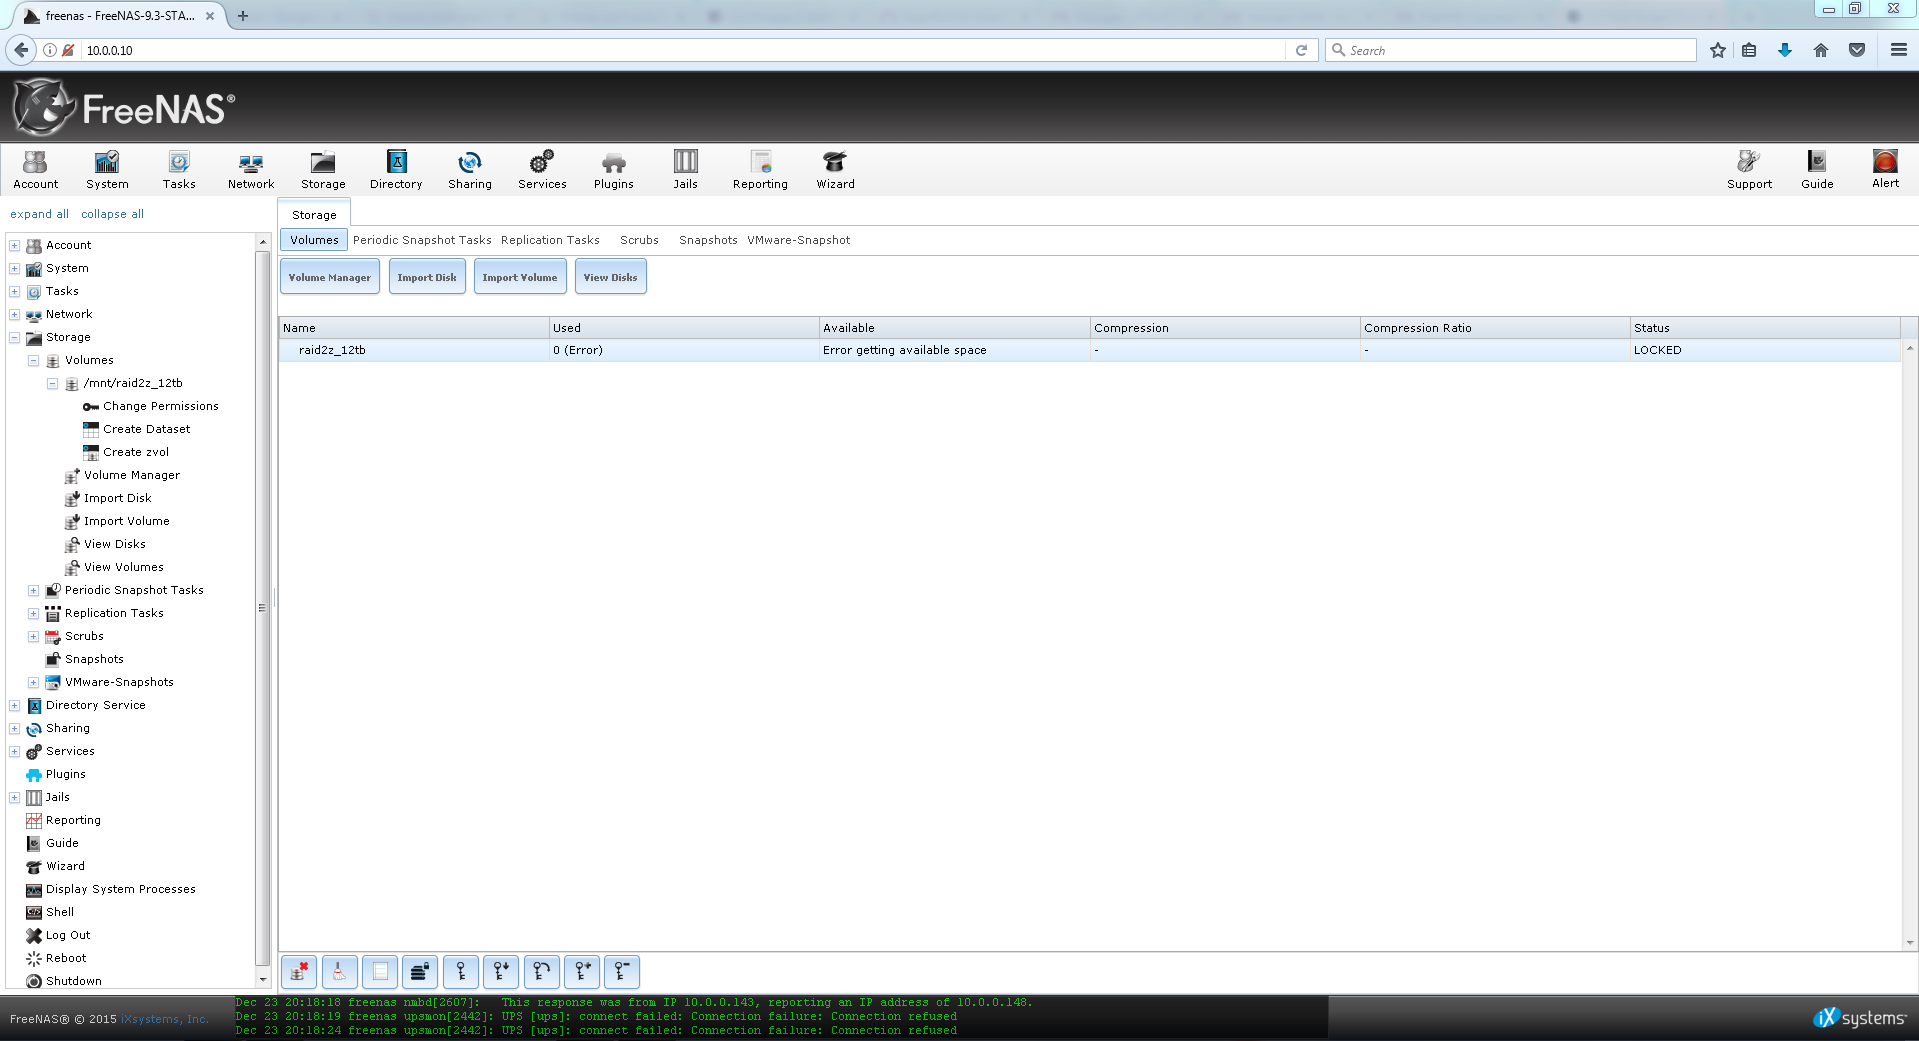The height and width of the screenshot is (1041, 1919).
Task: Switch to the VMware-Snapshot tab
Action: [798, 240]
